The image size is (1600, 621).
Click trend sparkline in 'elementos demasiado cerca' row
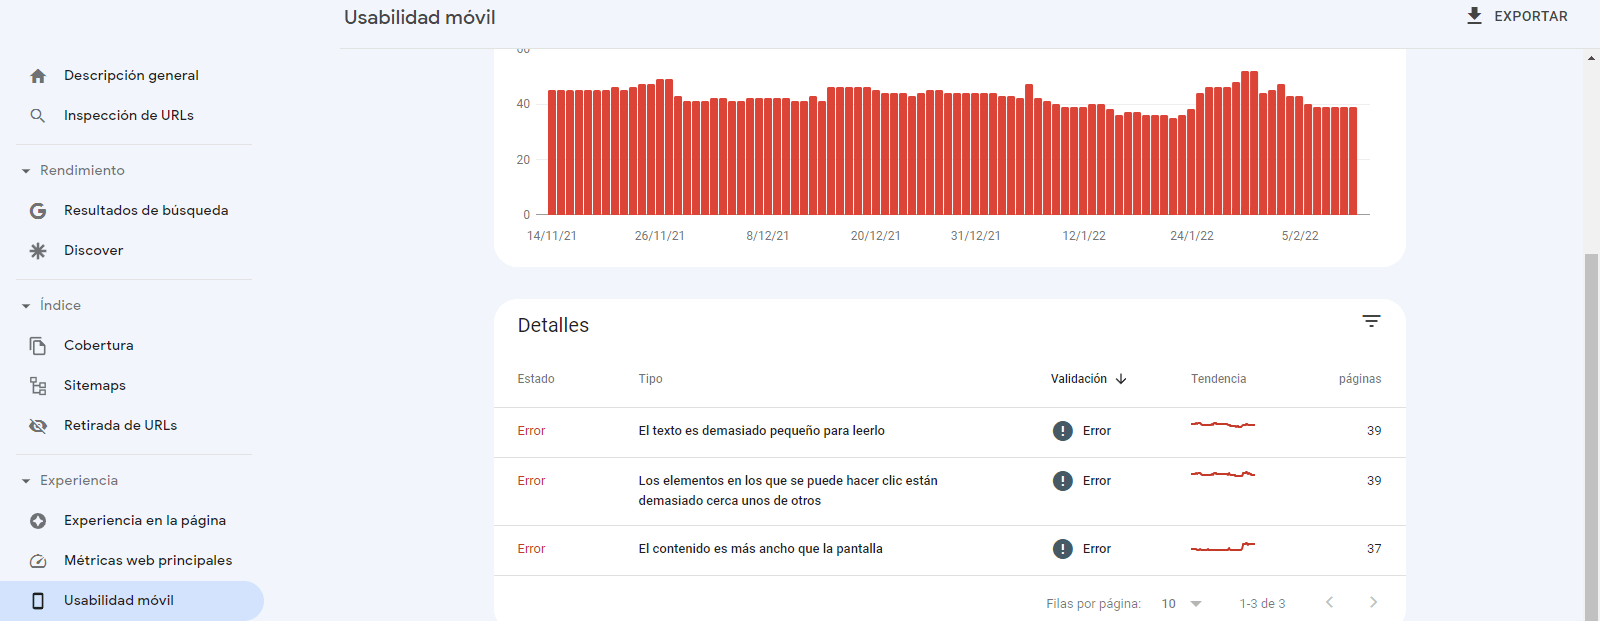tap(1223, 474)
